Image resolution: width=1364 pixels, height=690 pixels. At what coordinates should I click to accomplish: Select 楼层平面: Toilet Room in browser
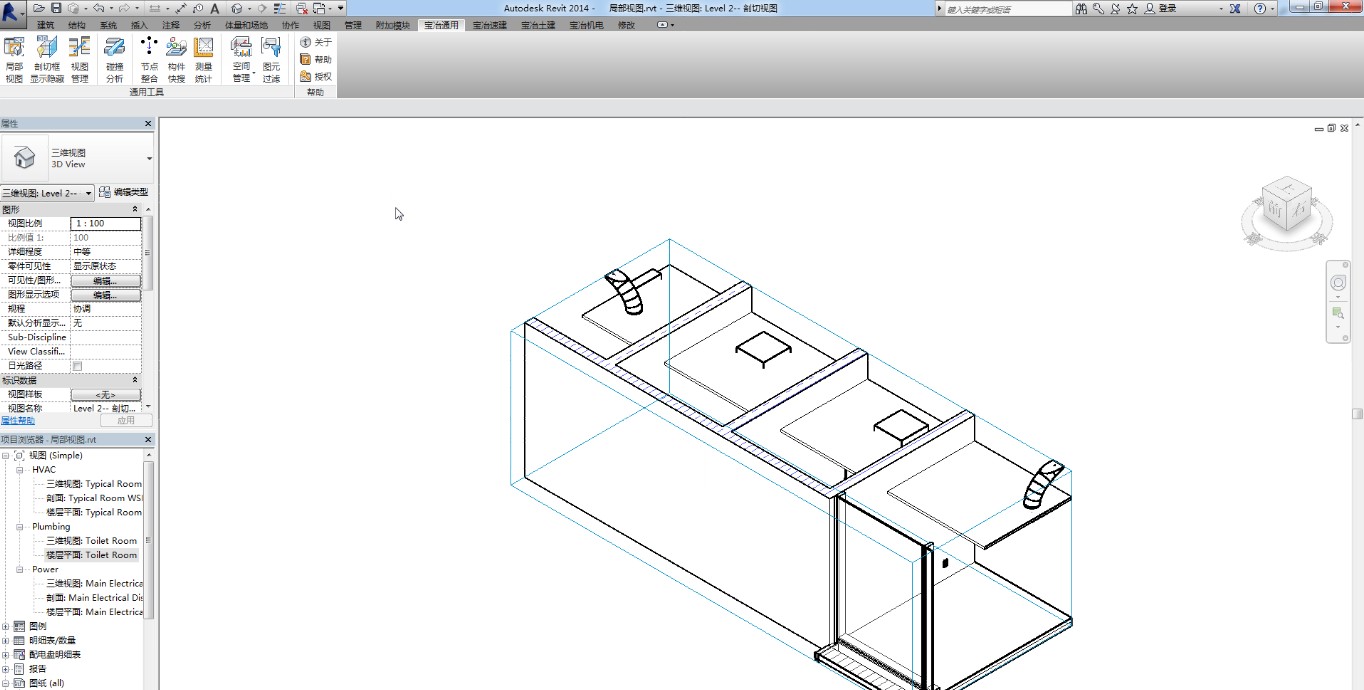point(91,555)
